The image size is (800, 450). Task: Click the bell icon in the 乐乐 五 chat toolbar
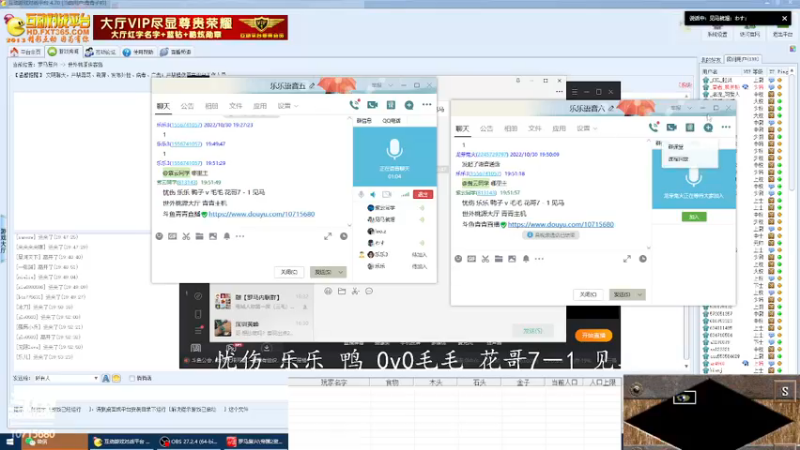[227, 236]
